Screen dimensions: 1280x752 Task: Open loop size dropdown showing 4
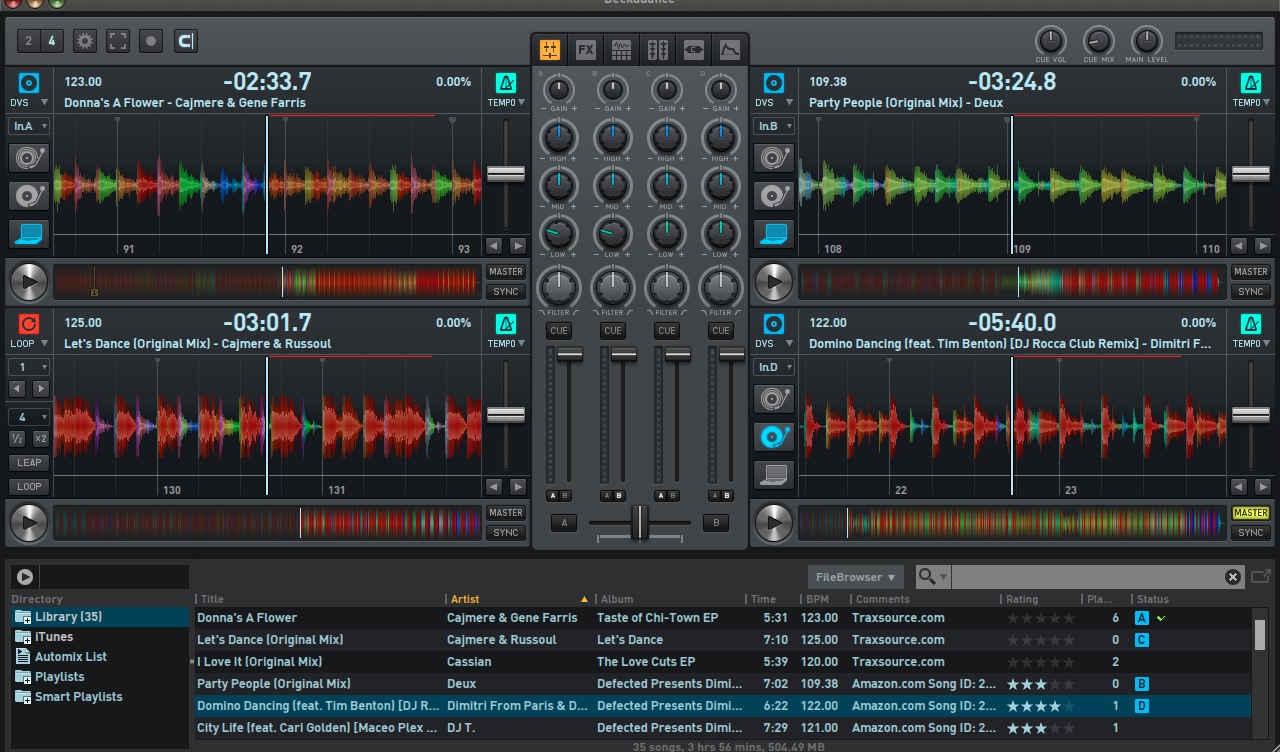[29, 417]
